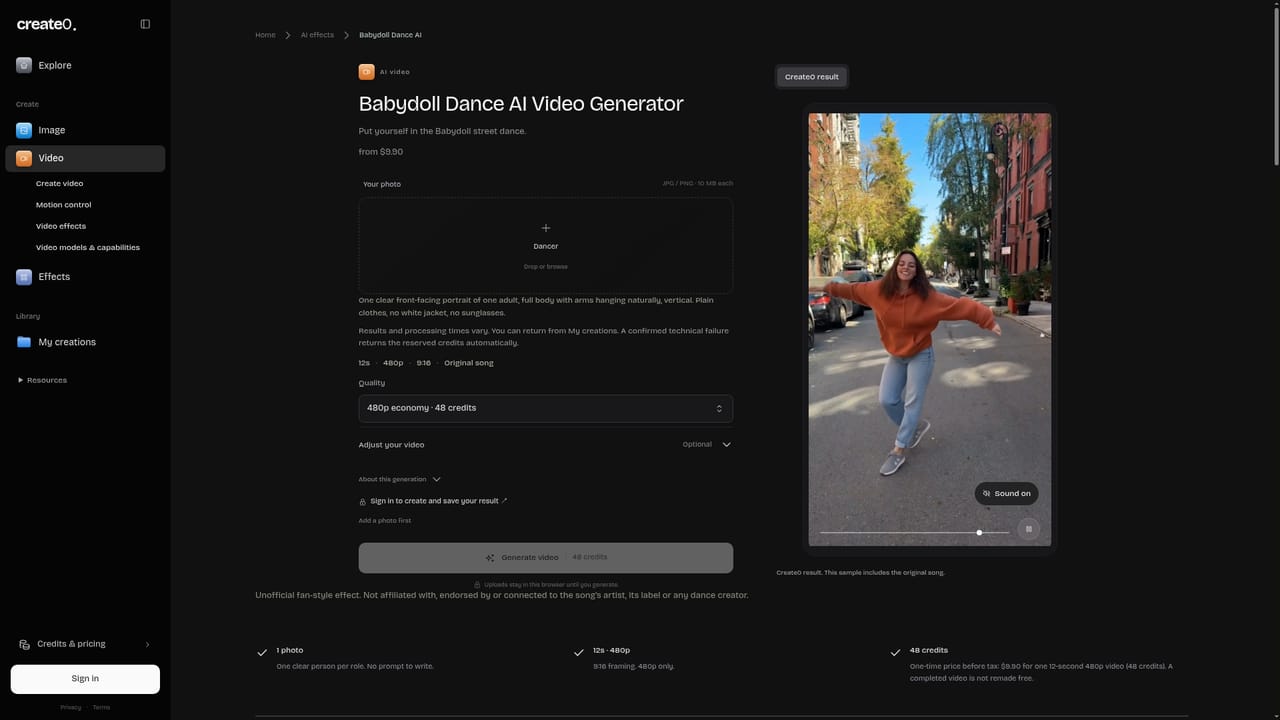Click the orange AI video badge icon
The height and width of the screenshot is (720, 1280).
[x=366, y=72]
